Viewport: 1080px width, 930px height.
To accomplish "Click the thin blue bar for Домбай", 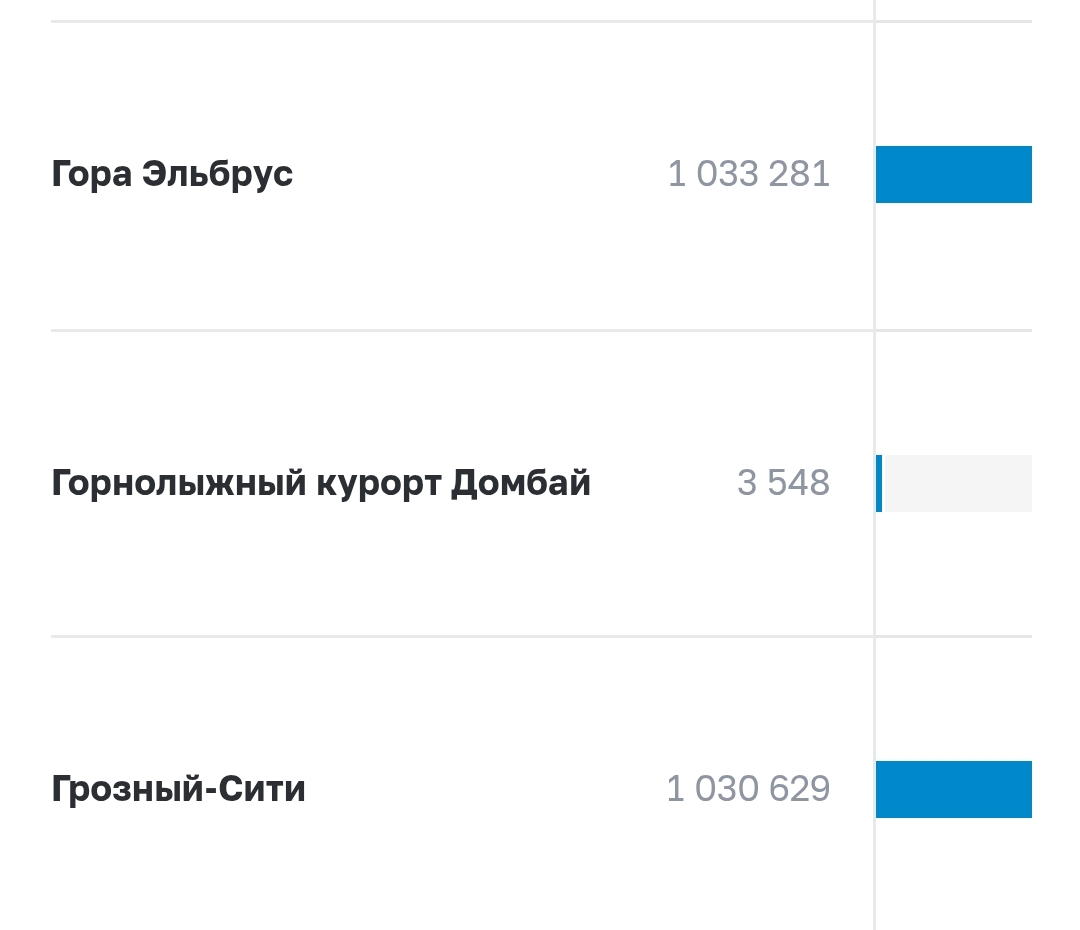I will [x=879, y=484].
